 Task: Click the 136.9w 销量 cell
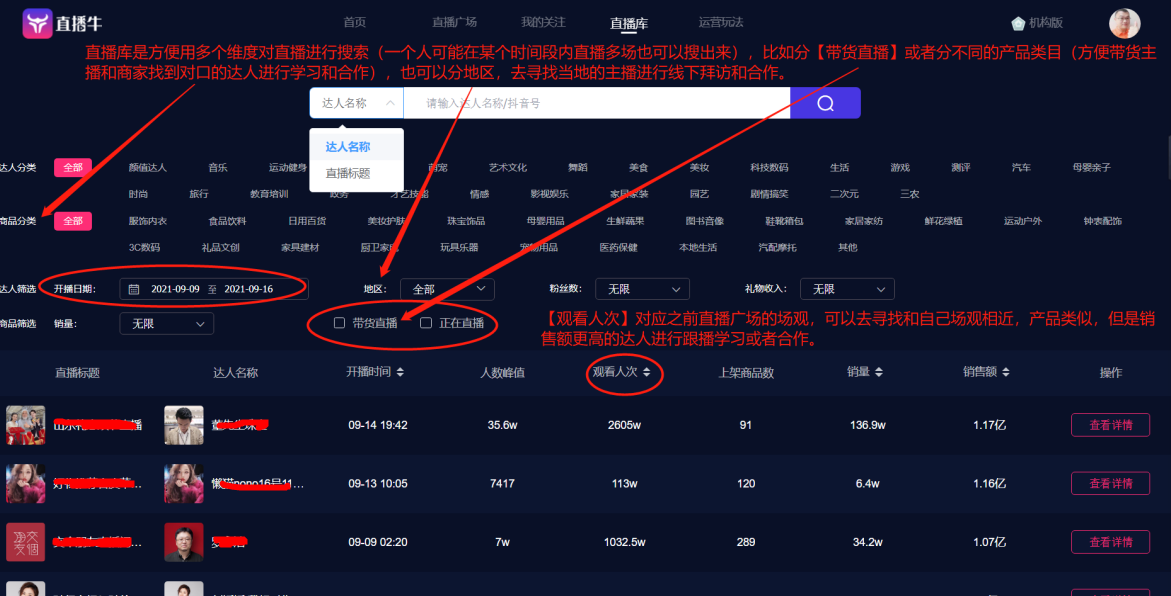tap(868, 425)
